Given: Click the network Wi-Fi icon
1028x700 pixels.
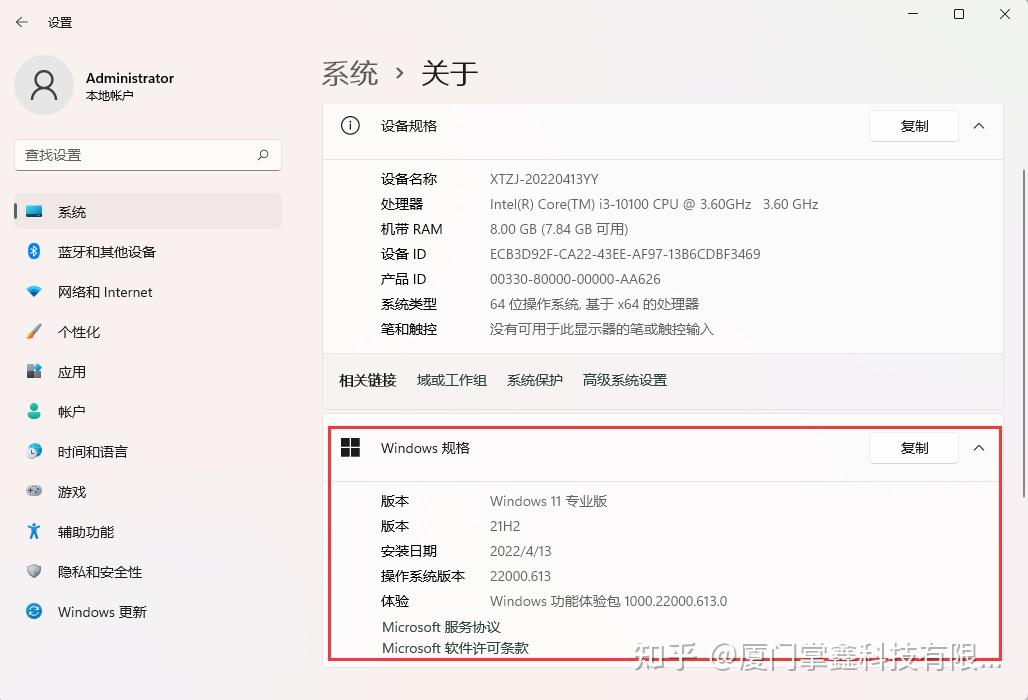Looking at the screenshot, I should pos(34,292).
